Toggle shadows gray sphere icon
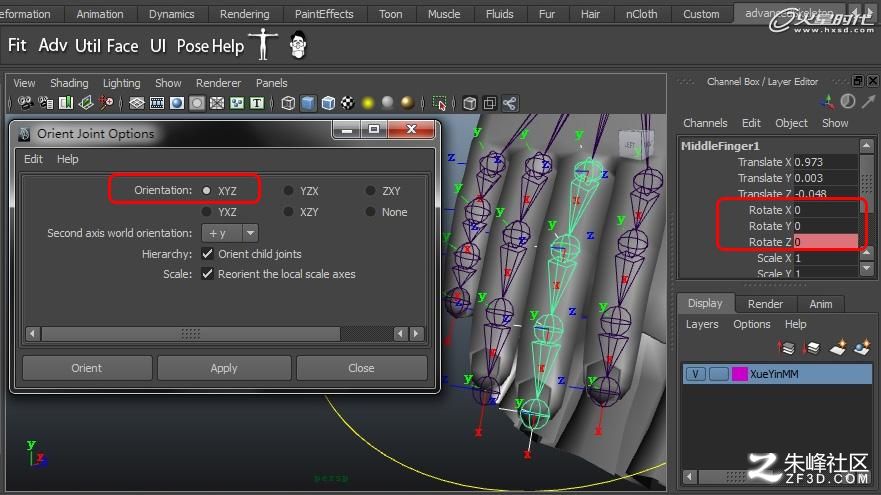Viewport: 881px width, 495px height. 388,103
